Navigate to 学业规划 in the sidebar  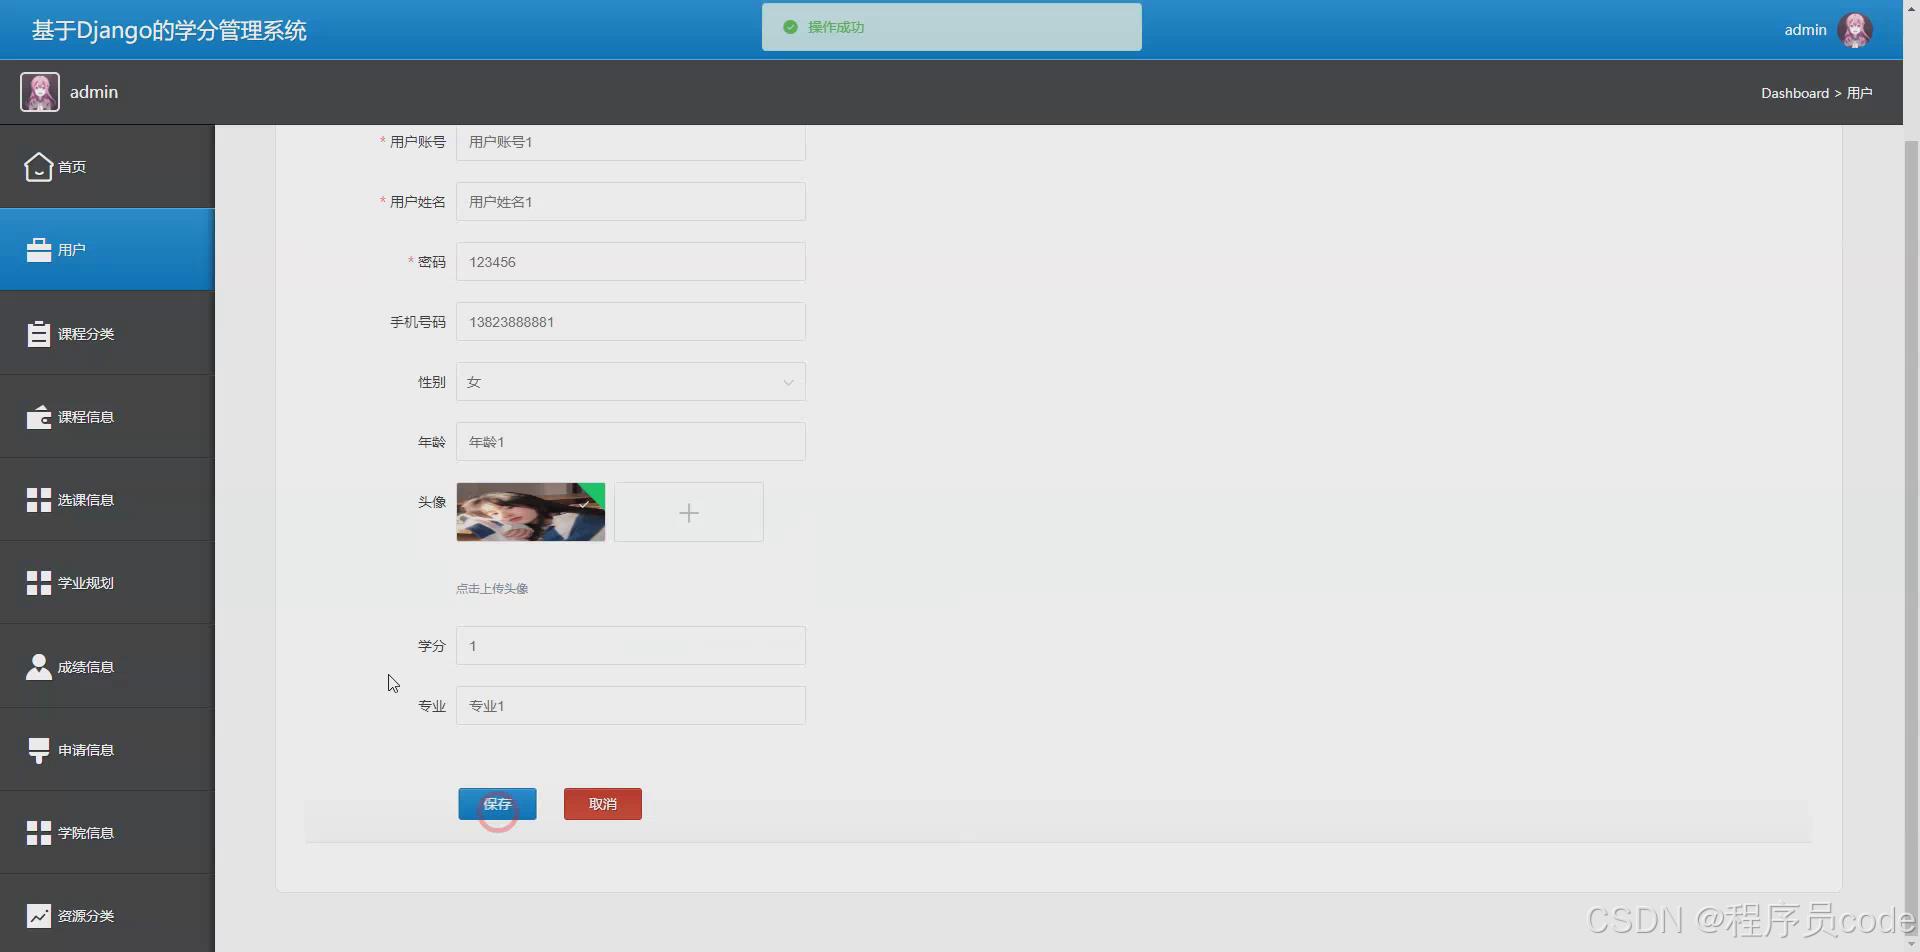pyautogui.click(x=107, y=583)
